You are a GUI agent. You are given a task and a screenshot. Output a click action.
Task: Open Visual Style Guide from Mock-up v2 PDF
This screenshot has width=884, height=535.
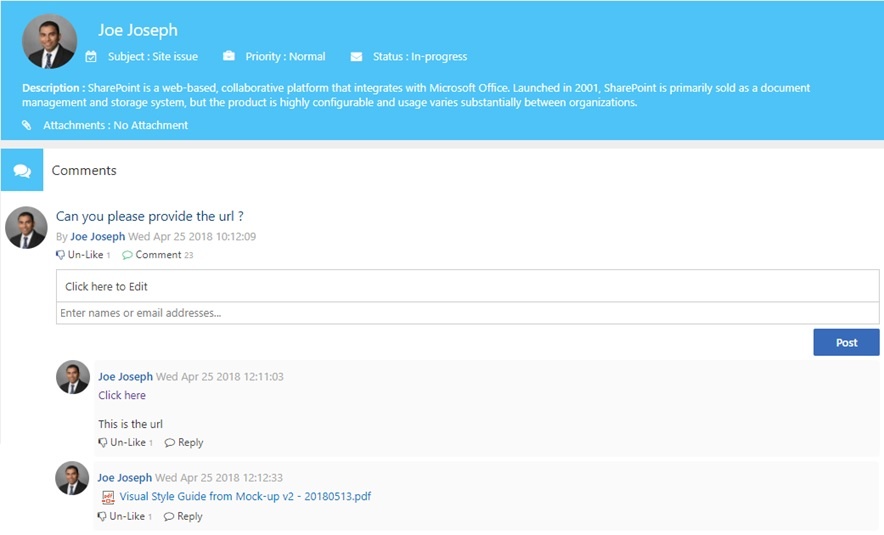[x=245, y=497]
